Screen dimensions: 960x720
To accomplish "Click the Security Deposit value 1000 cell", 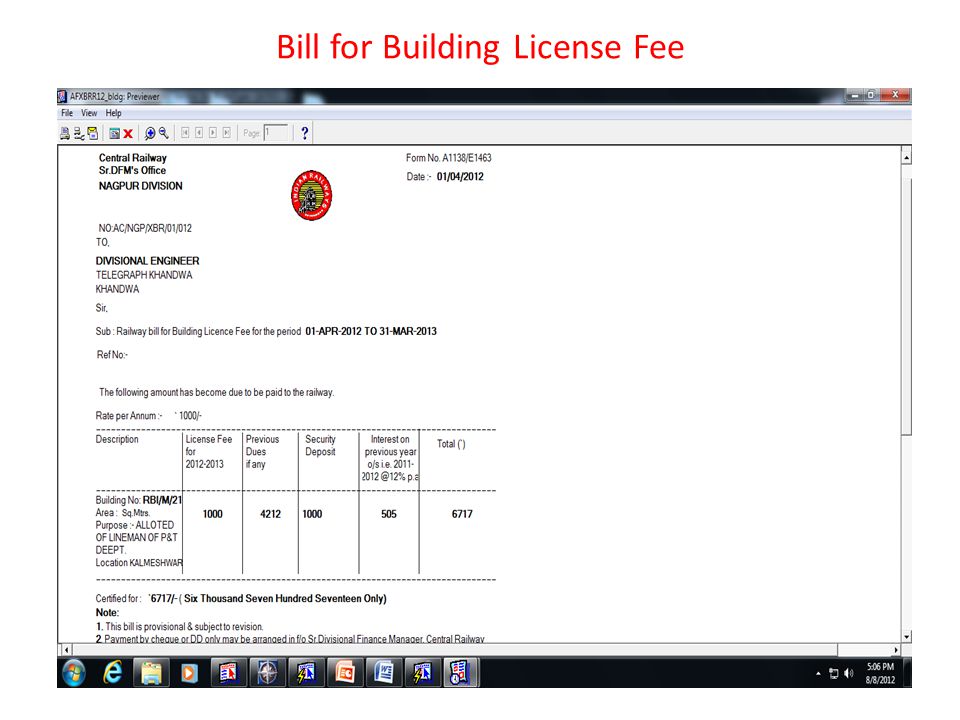I will point(312,514).
